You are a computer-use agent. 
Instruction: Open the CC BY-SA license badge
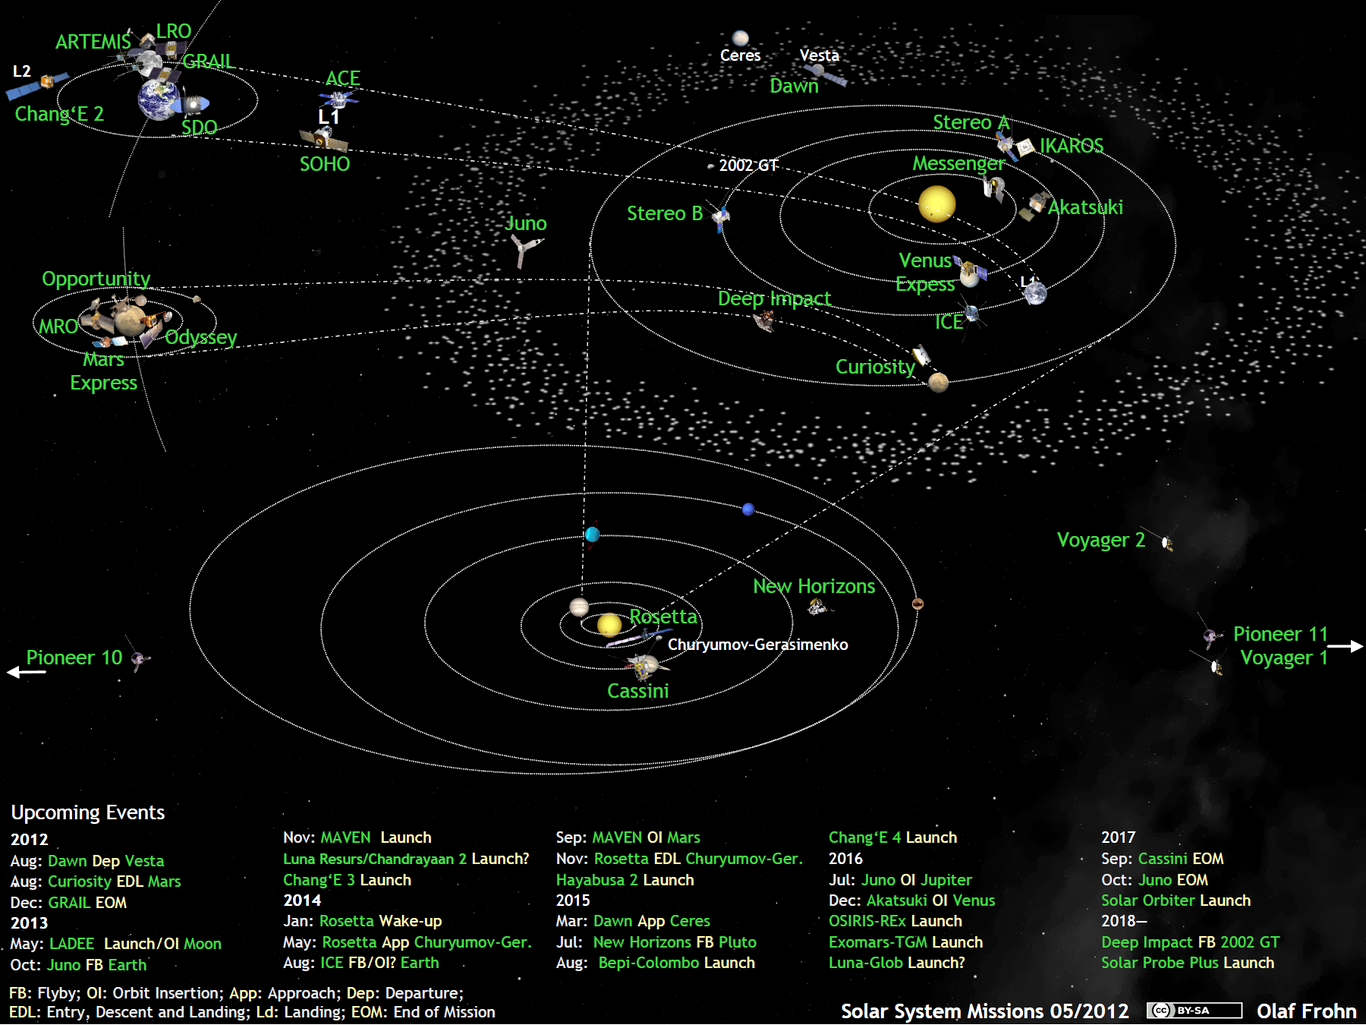pyautogui.click(x=1194, y=1010)
